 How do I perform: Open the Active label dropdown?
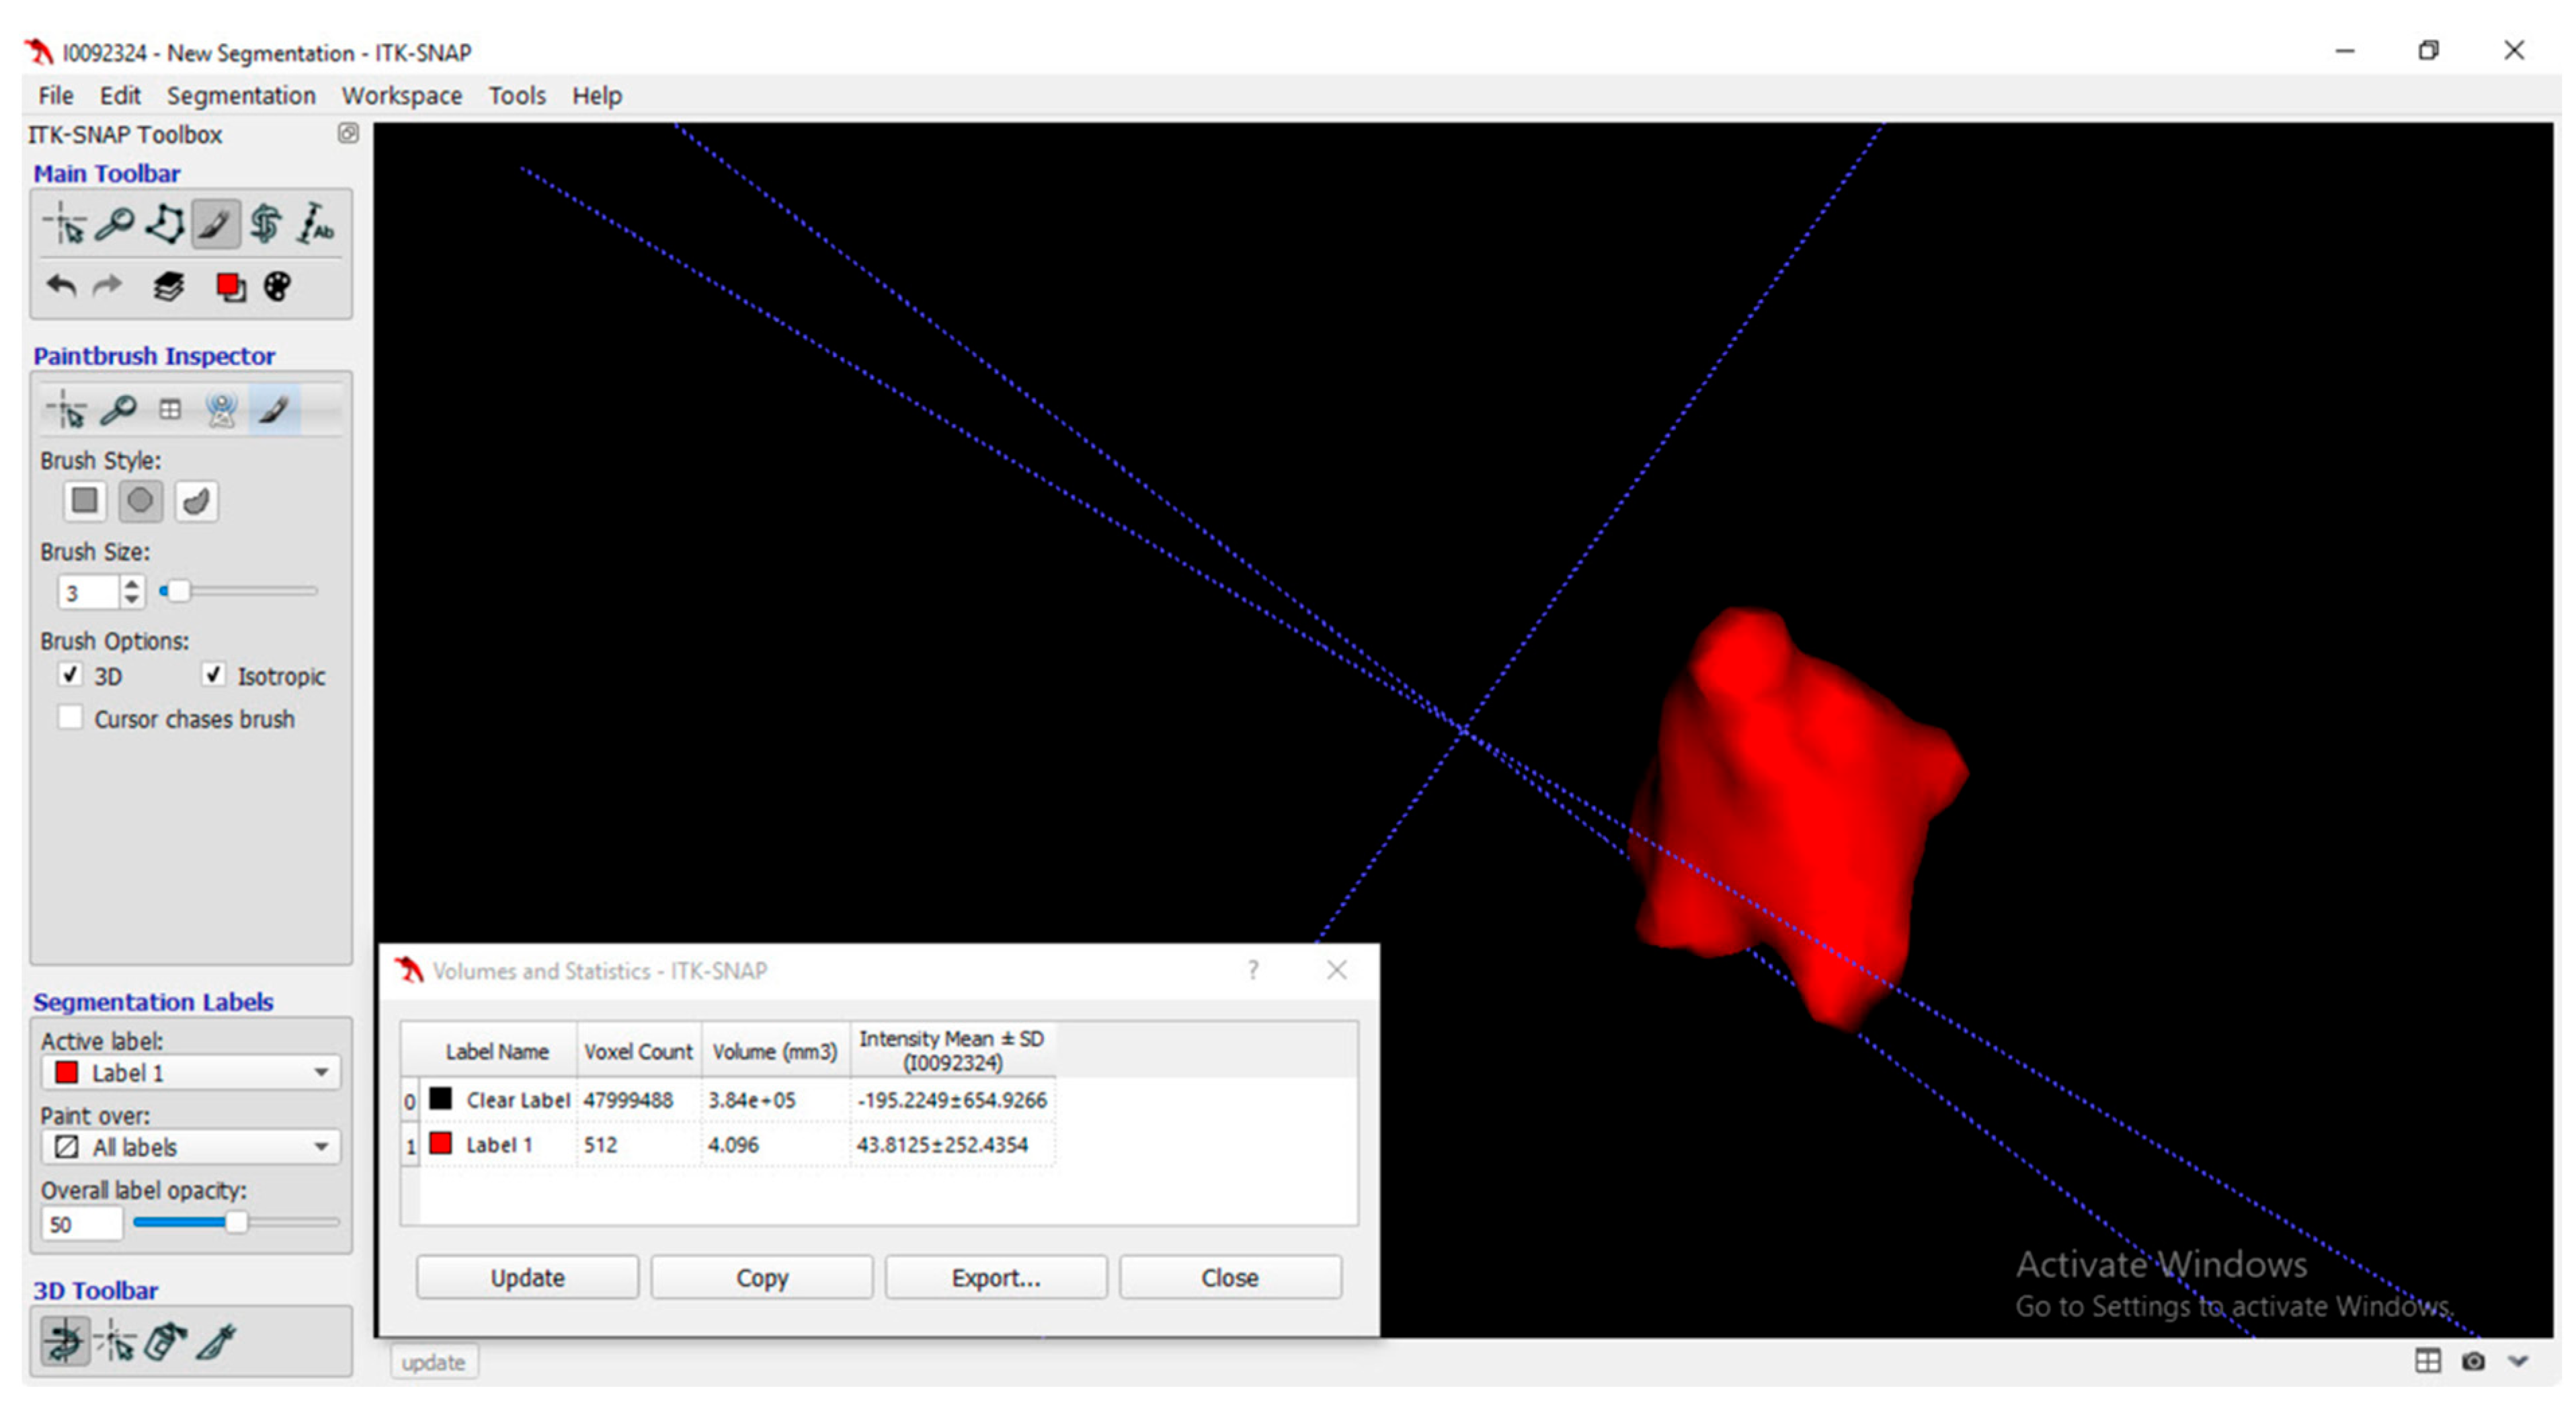tap(191, 1073)
